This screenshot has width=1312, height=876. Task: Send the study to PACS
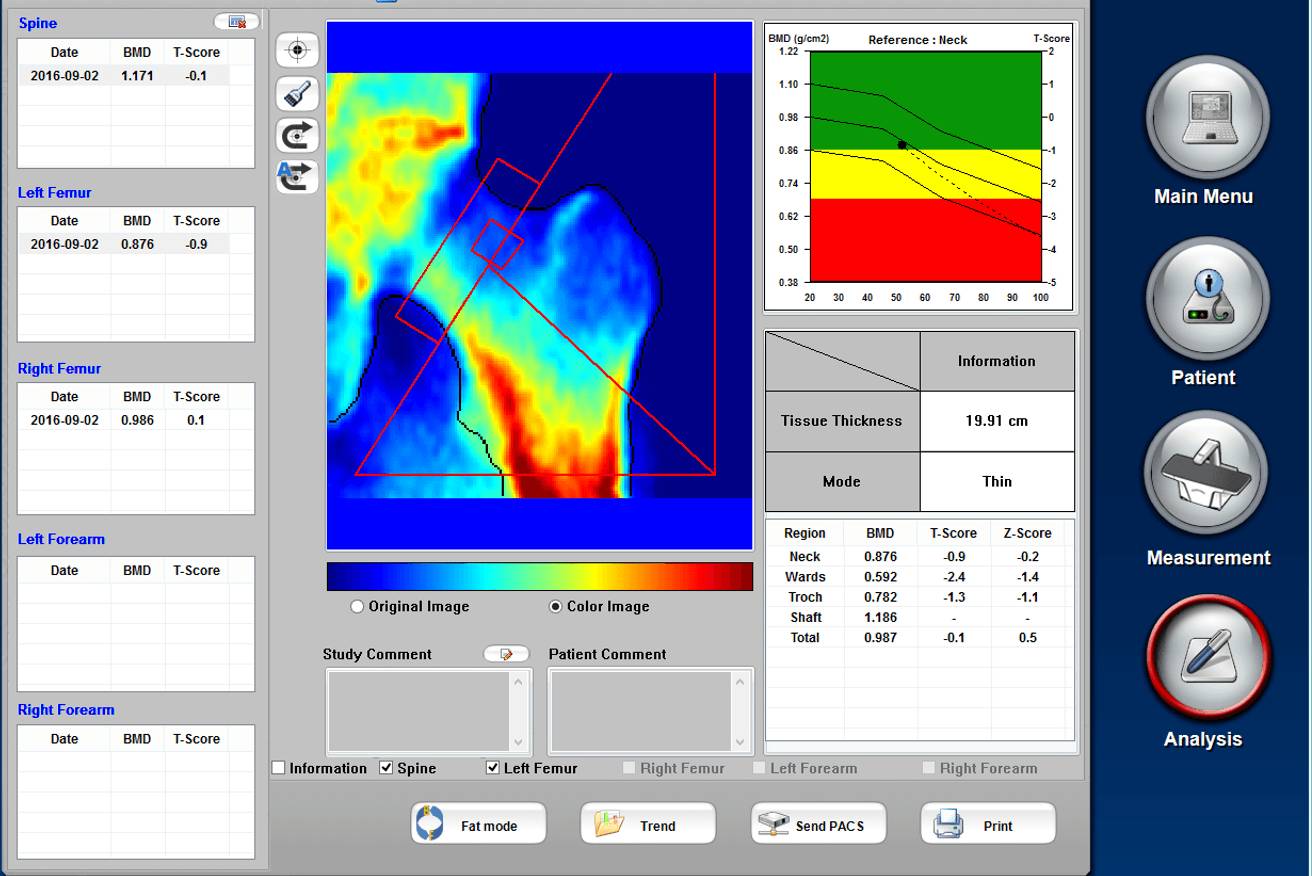tap(818, 824)
